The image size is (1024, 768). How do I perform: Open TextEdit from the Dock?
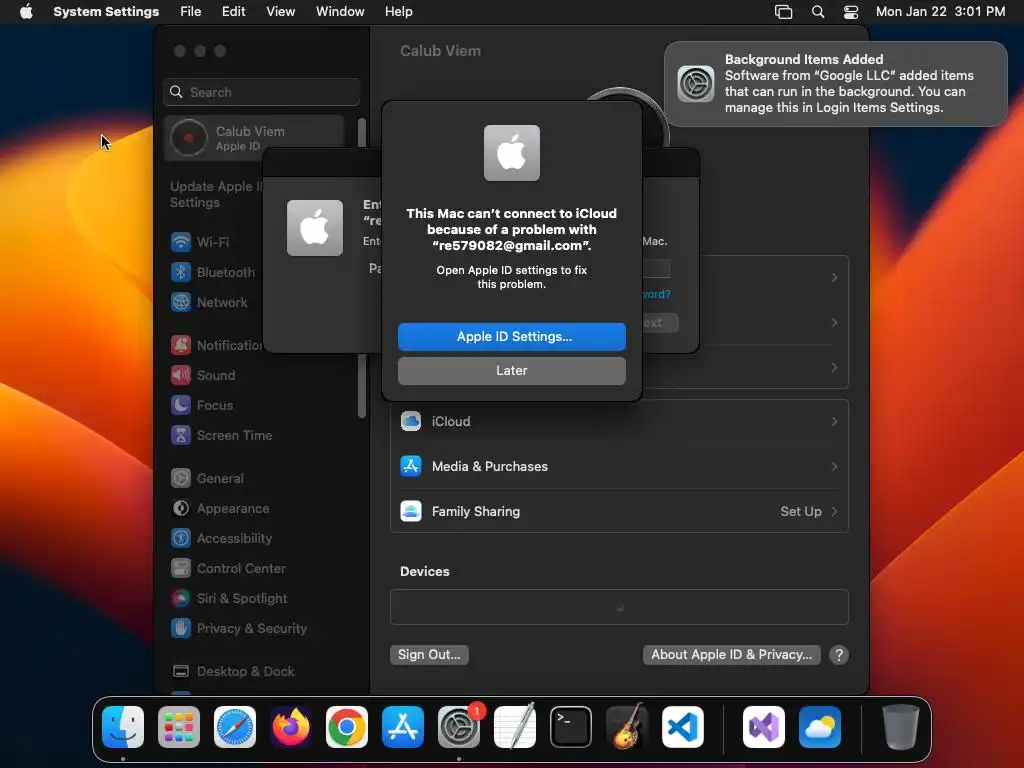[515, 727]
